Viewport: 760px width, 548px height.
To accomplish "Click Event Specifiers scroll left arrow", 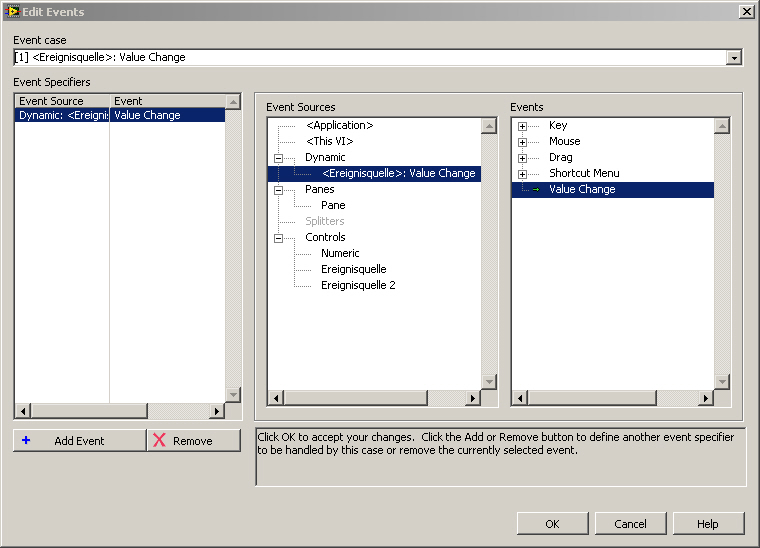I will (23, 411).
